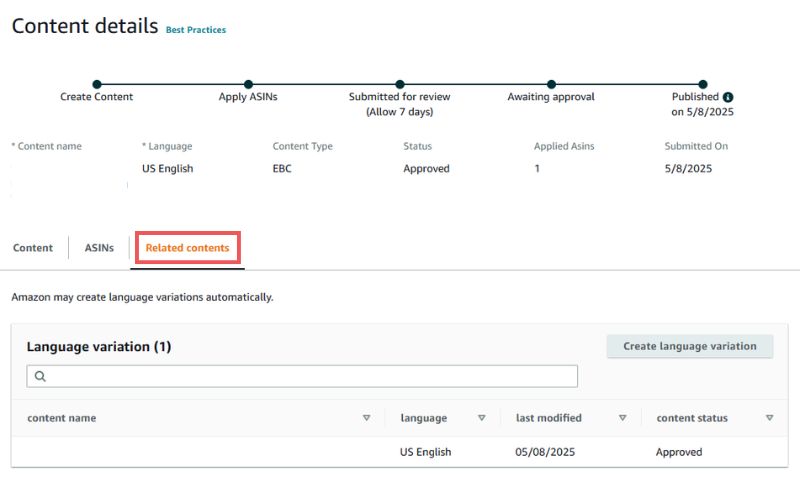This screenshot has width=800, height=500.
Task: Select the Apply ASINs step dot
Action: coord(248,84)
